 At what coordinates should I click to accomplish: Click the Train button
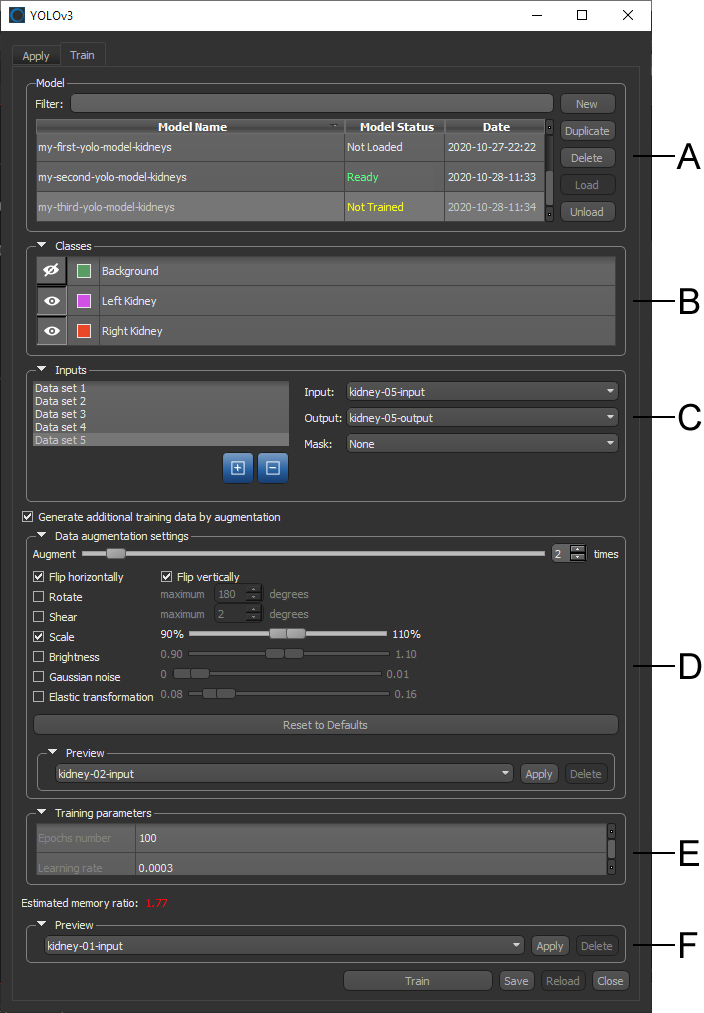(x=417, y=981)
